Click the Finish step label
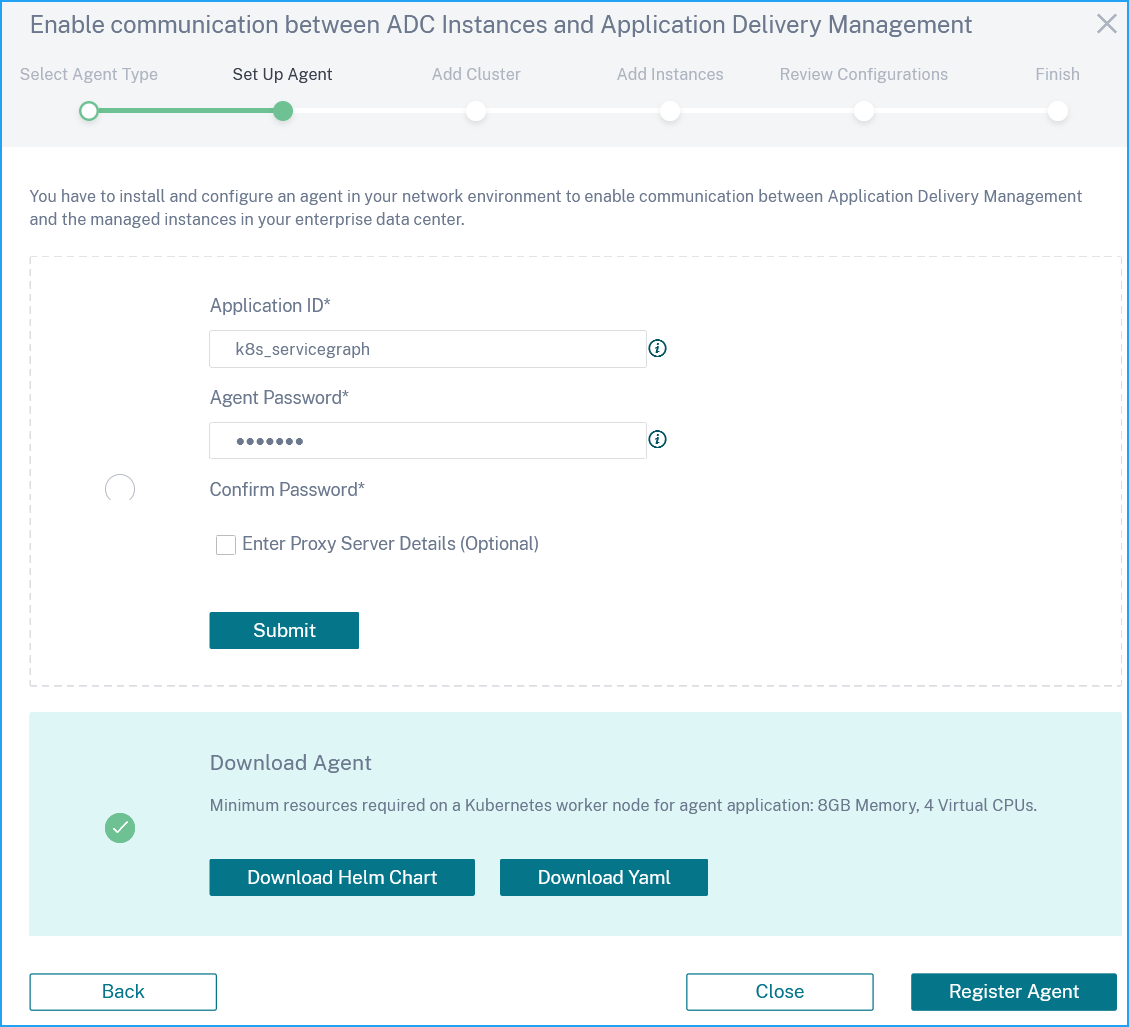Image resolution: width=1129 pixels, height=1027 pixels. tap(1057, 74)
